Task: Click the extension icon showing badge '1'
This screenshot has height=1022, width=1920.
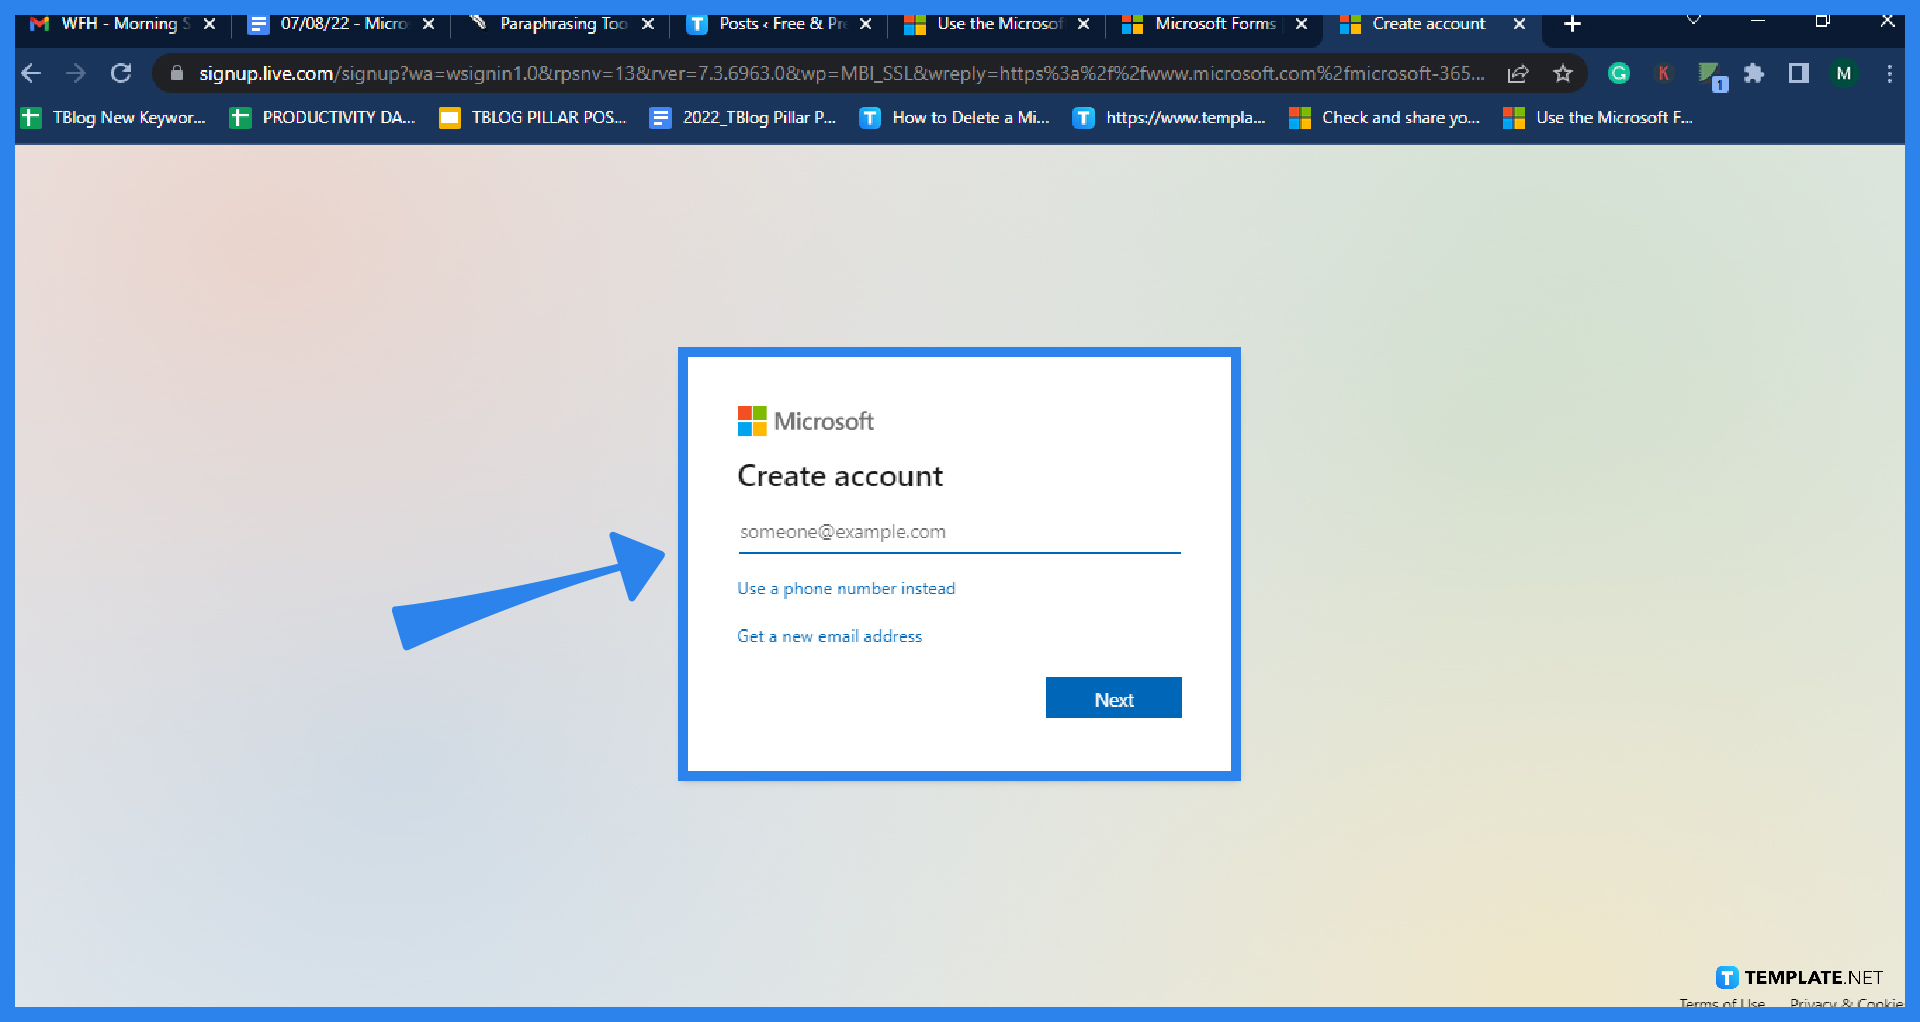Action: point(1709,73)
